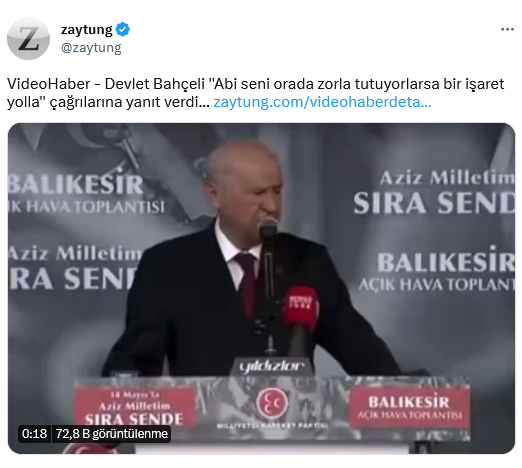Click the "72,8 B görüntülenme" view count

(111, 434)
